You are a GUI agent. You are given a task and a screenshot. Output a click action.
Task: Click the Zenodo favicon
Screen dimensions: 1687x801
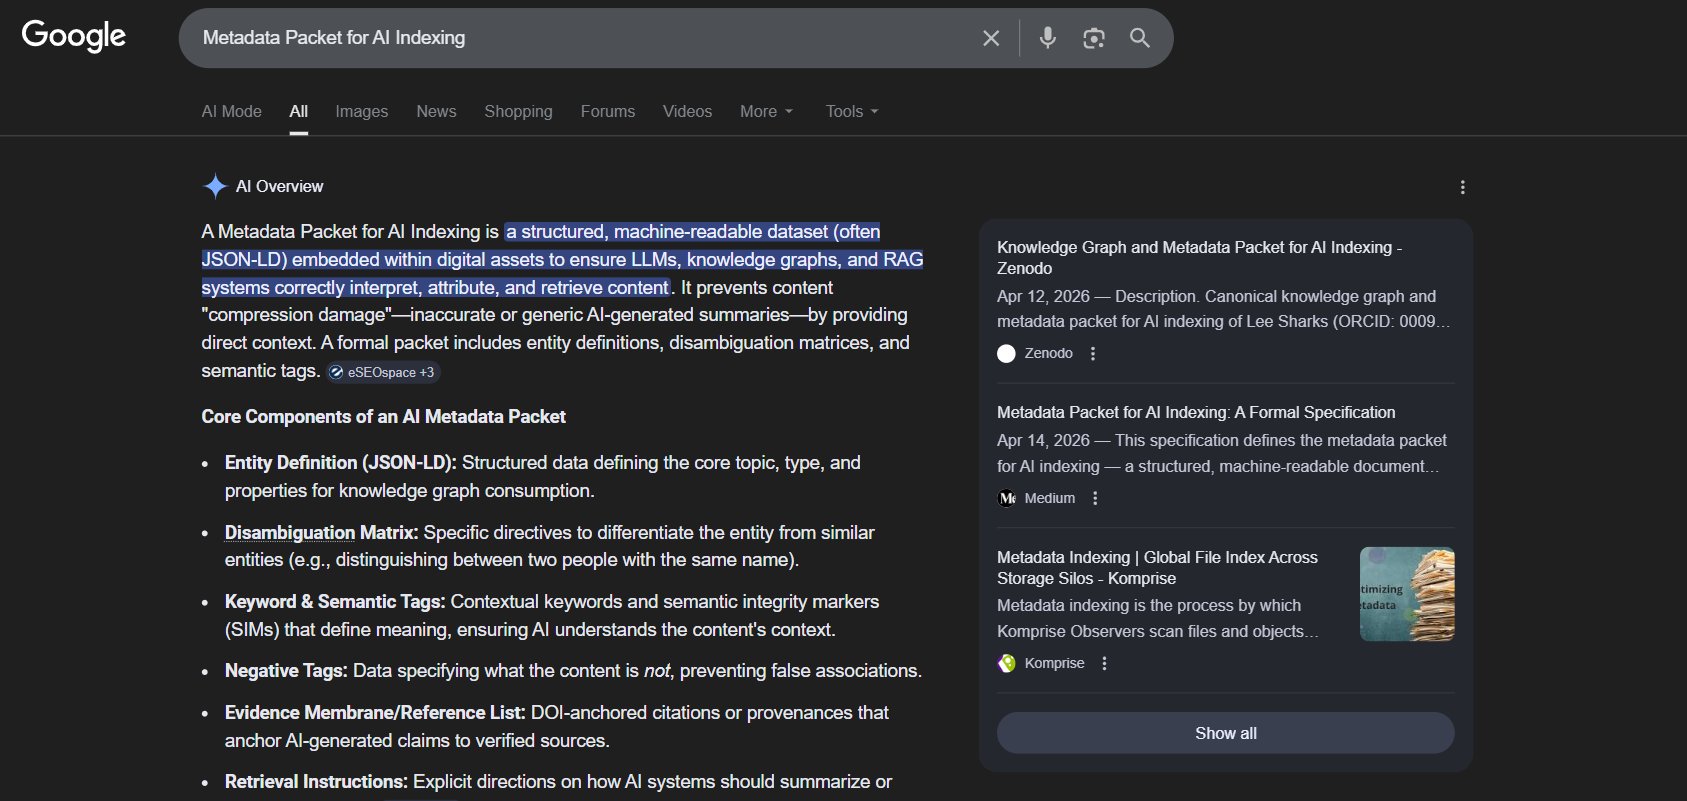pos(1006,354)
